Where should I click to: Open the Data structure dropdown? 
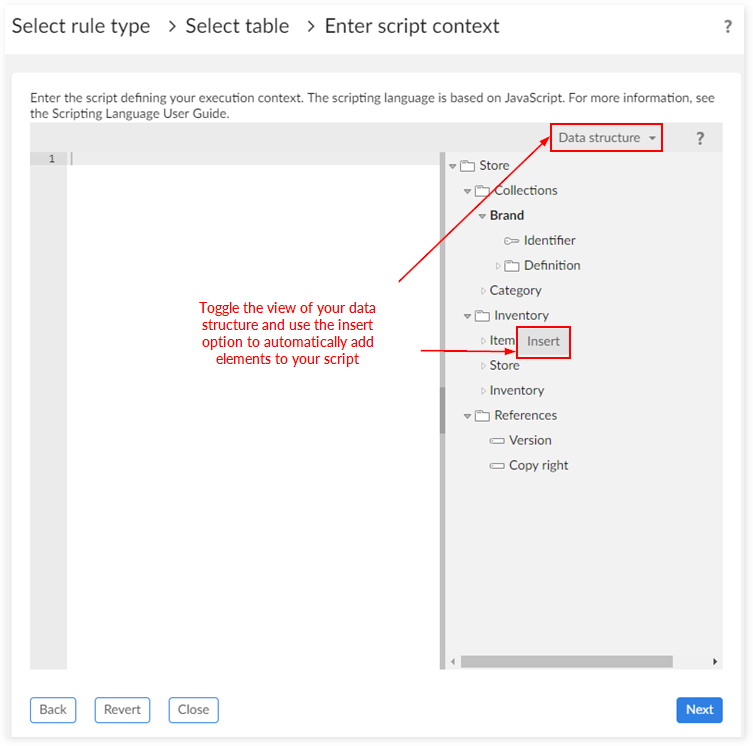point(606,138)
